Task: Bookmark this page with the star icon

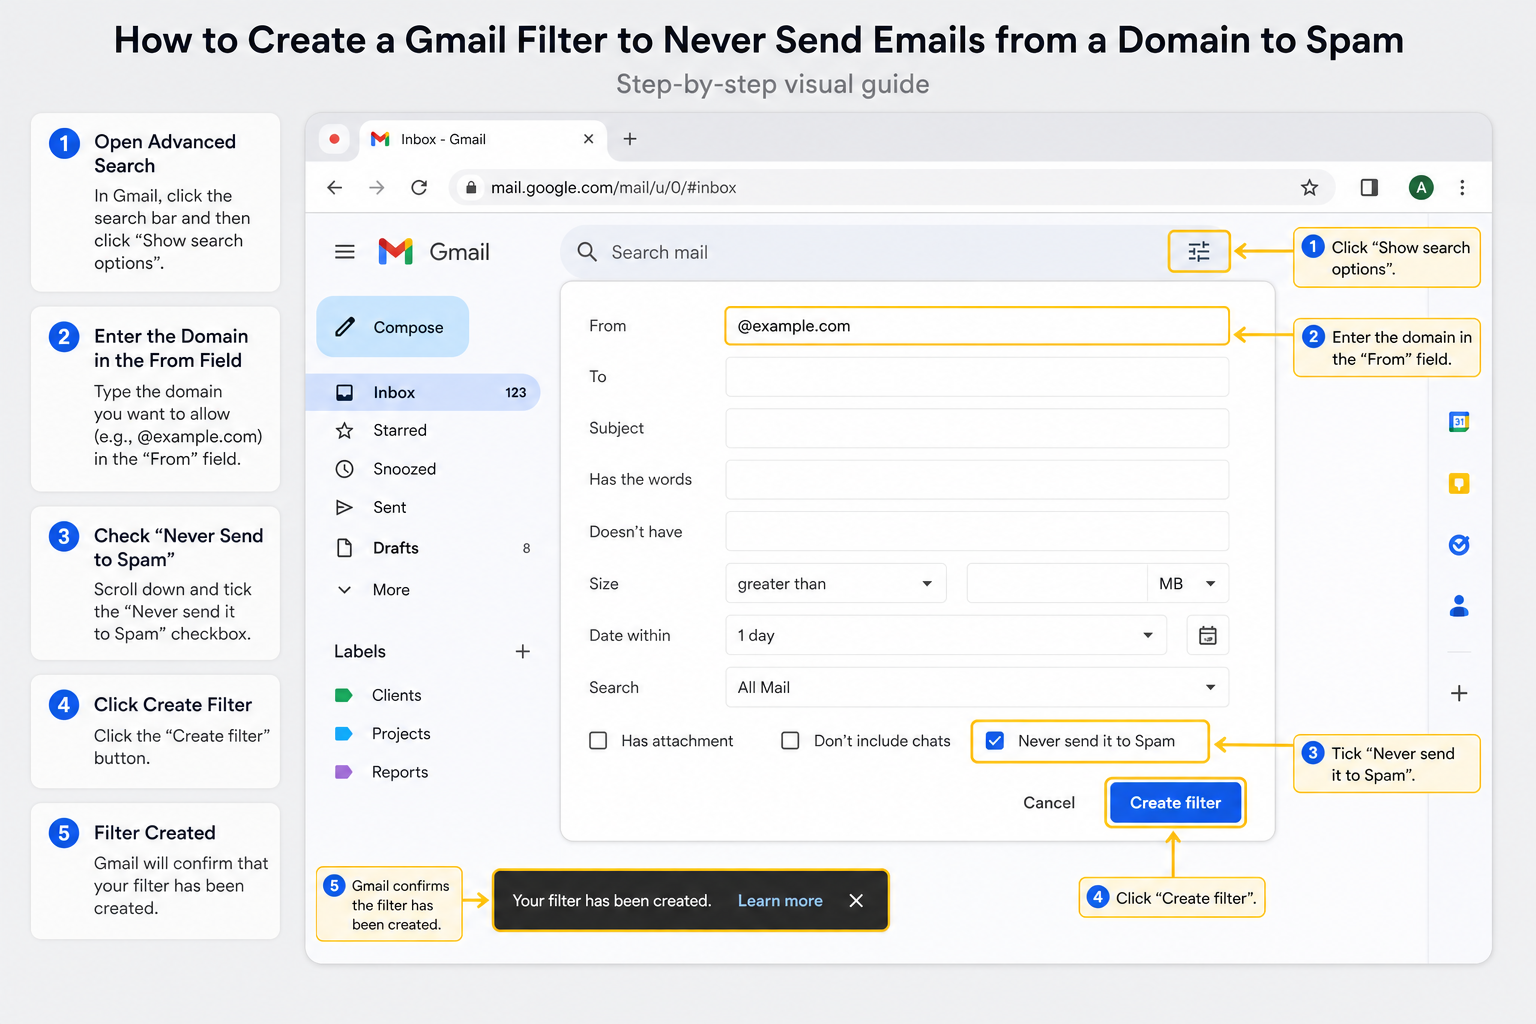Action: 1309,187
